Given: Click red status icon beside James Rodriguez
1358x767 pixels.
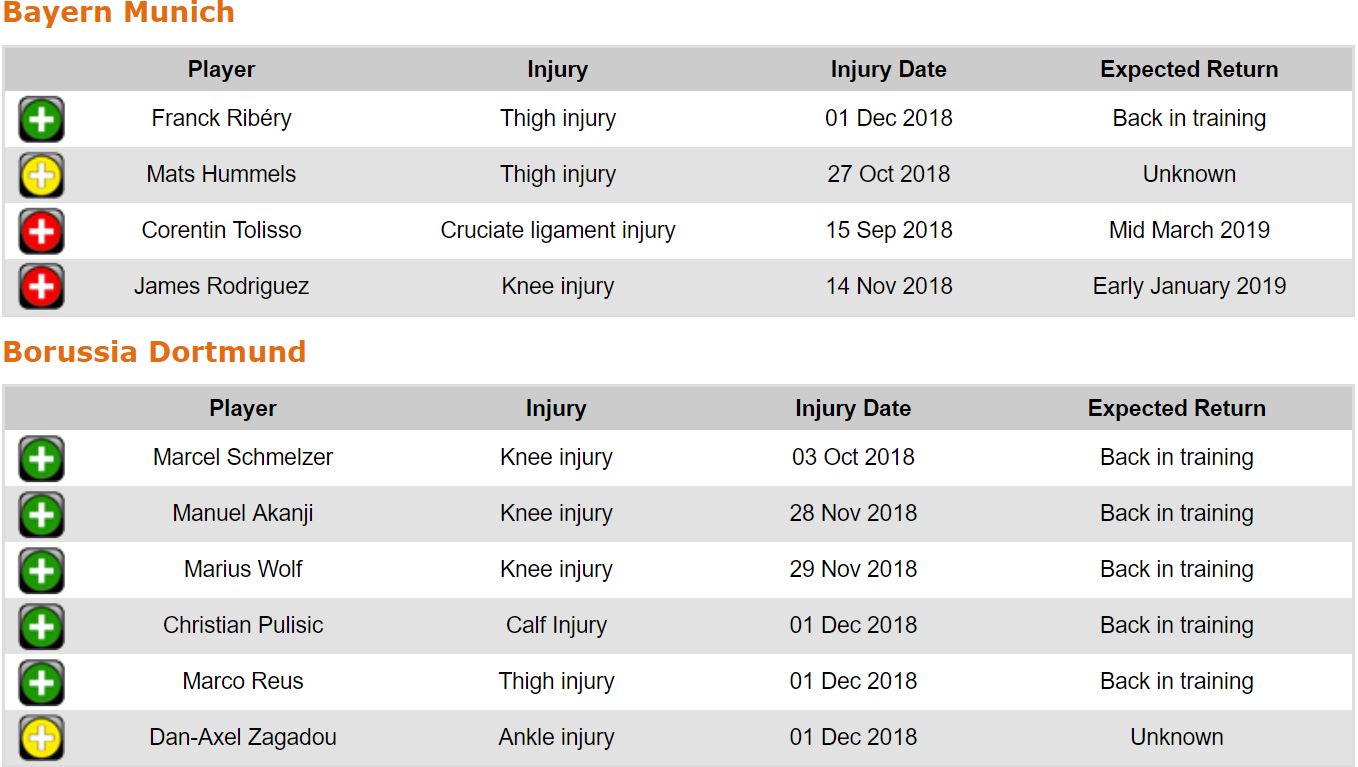Looking at the screenshot, I should tap(41, 287).
